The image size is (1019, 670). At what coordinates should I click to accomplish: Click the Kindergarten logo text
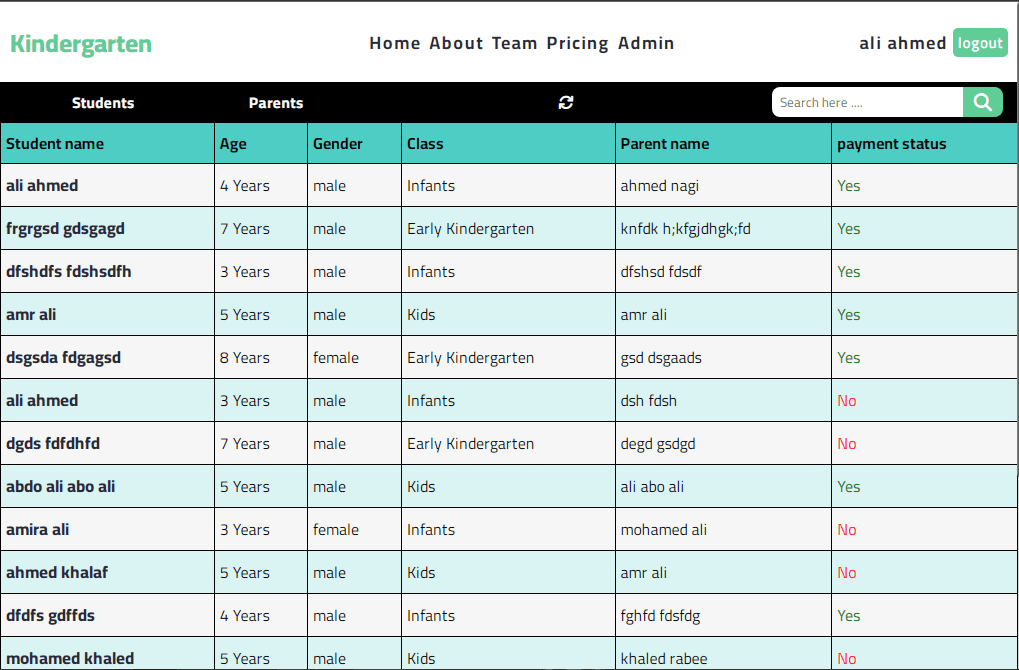pos(81,44)
